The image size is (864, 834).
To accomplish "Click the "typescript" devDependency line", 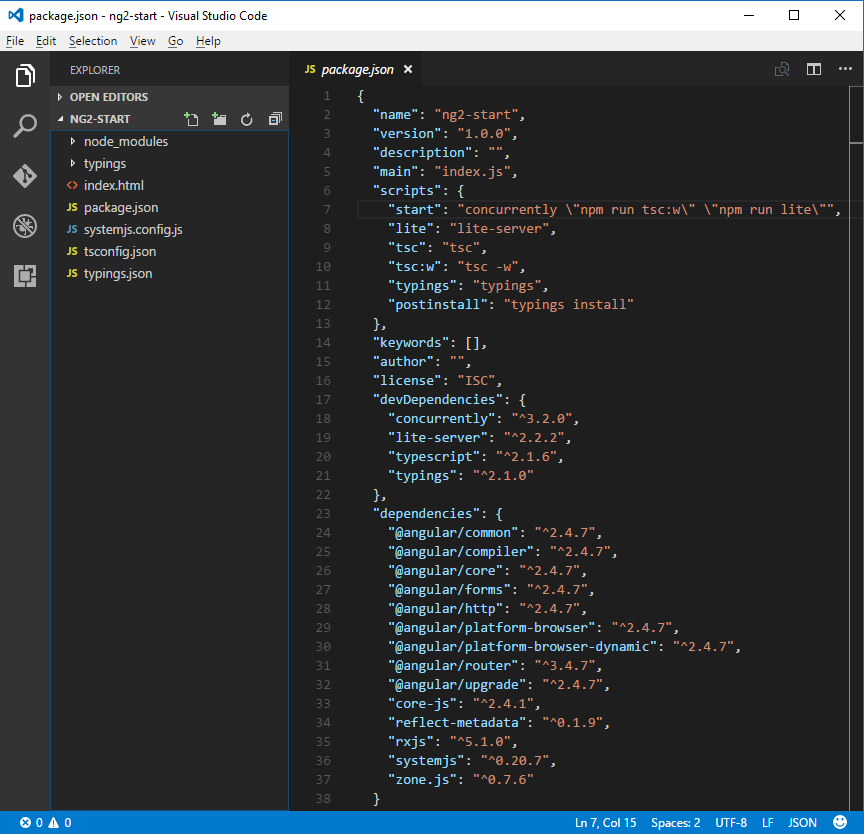I will (476, 457).
